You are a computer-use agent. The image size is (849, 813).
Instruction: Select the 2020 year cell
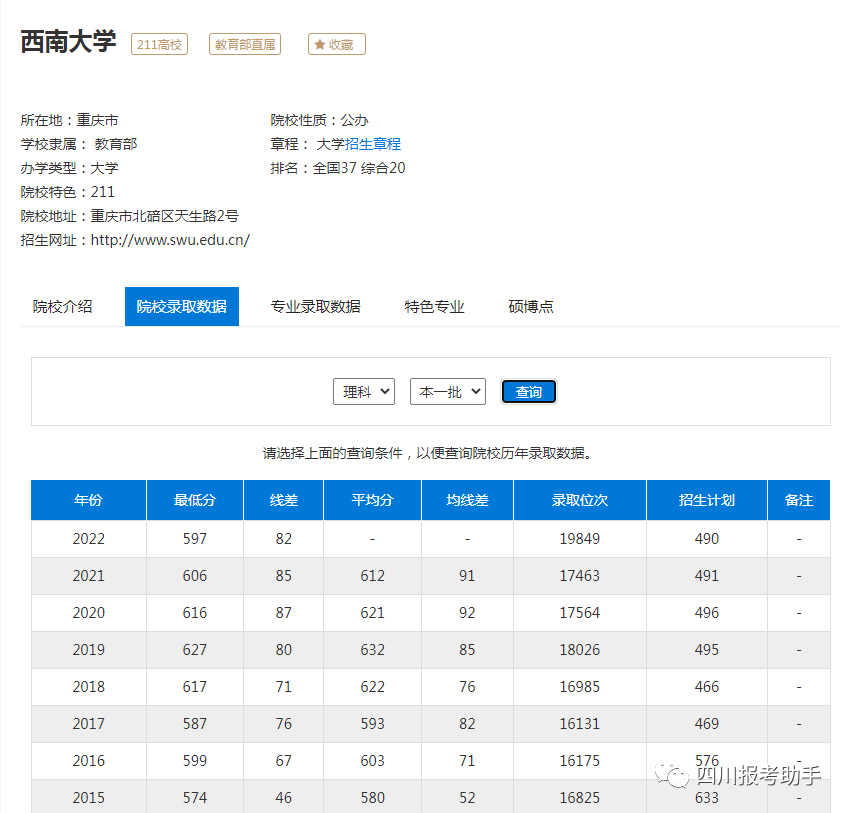pos(88,613)
